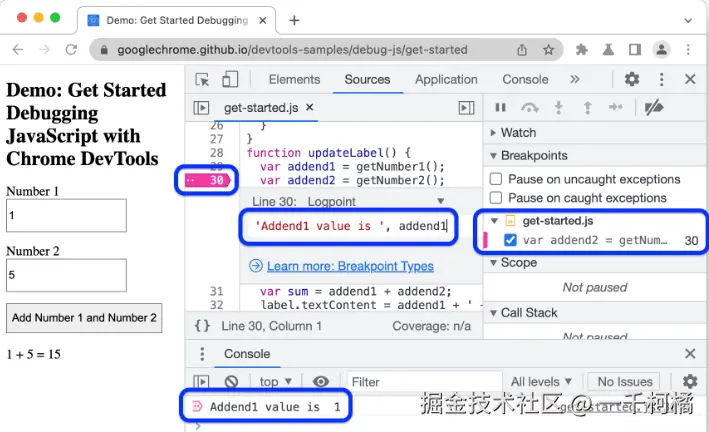Screen dimensions: 709x432
Task: Hide the debugger sidebar pane
Action: click(466, 108)
